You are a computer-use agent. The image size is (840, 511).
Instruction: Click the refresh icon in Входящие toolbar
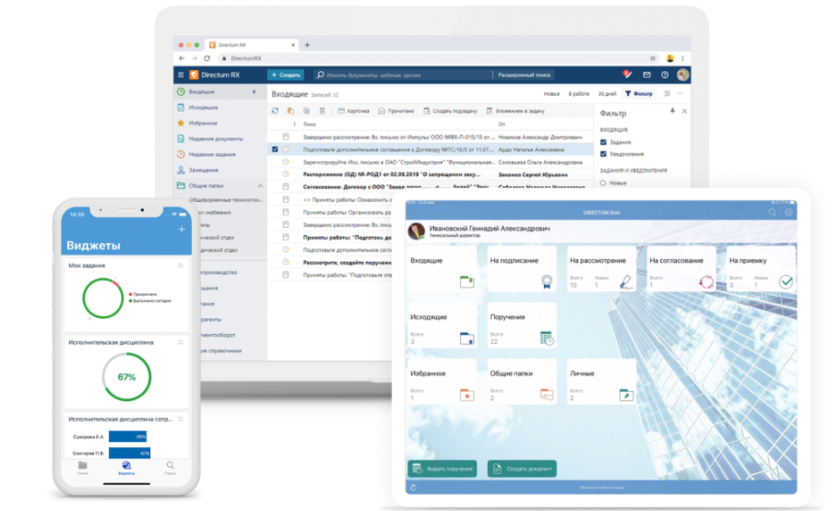pos(276,111)
